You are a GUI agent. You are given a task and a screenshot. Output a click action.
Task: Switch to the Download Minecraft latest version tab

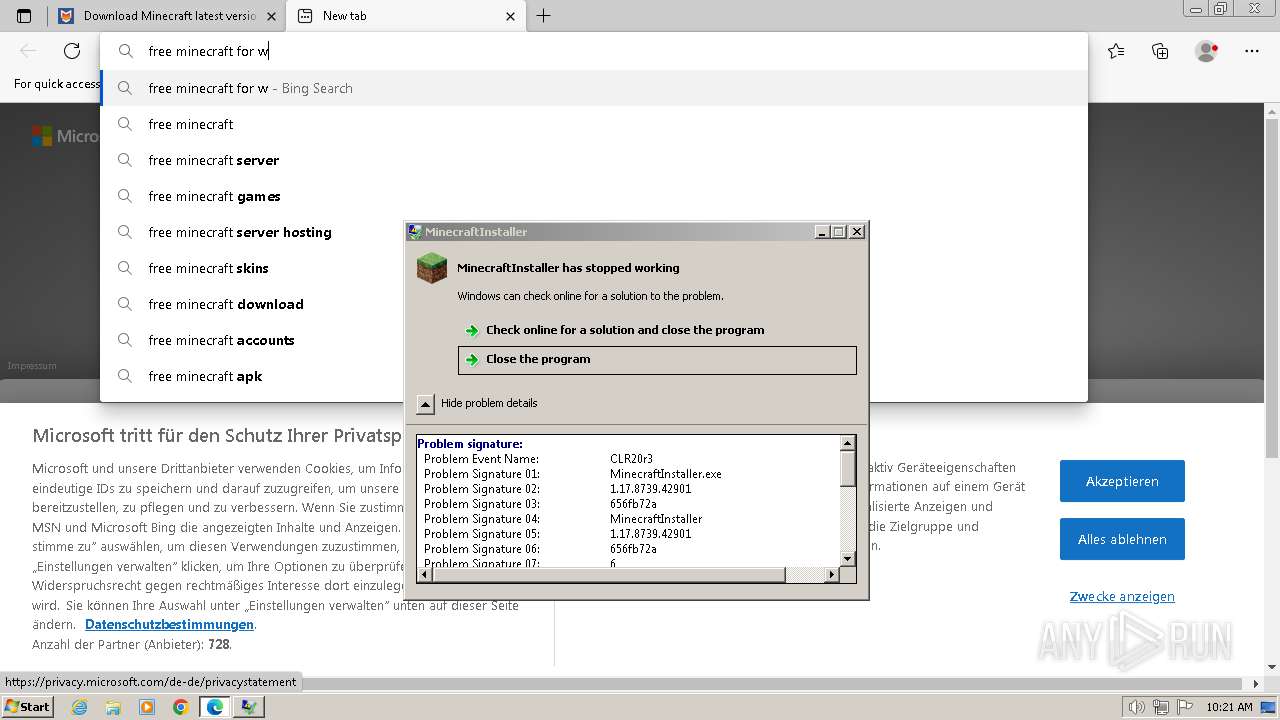pos(166,16)
